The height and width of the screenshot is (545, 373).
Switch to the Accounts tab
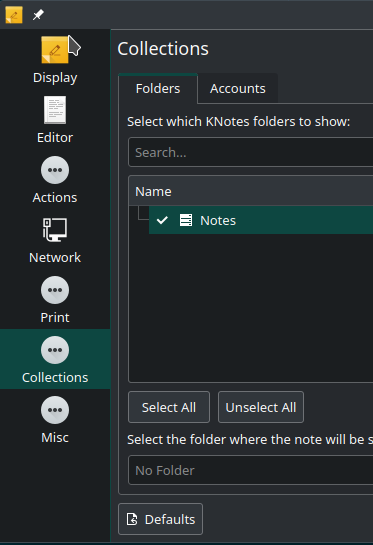coord(238,89)
